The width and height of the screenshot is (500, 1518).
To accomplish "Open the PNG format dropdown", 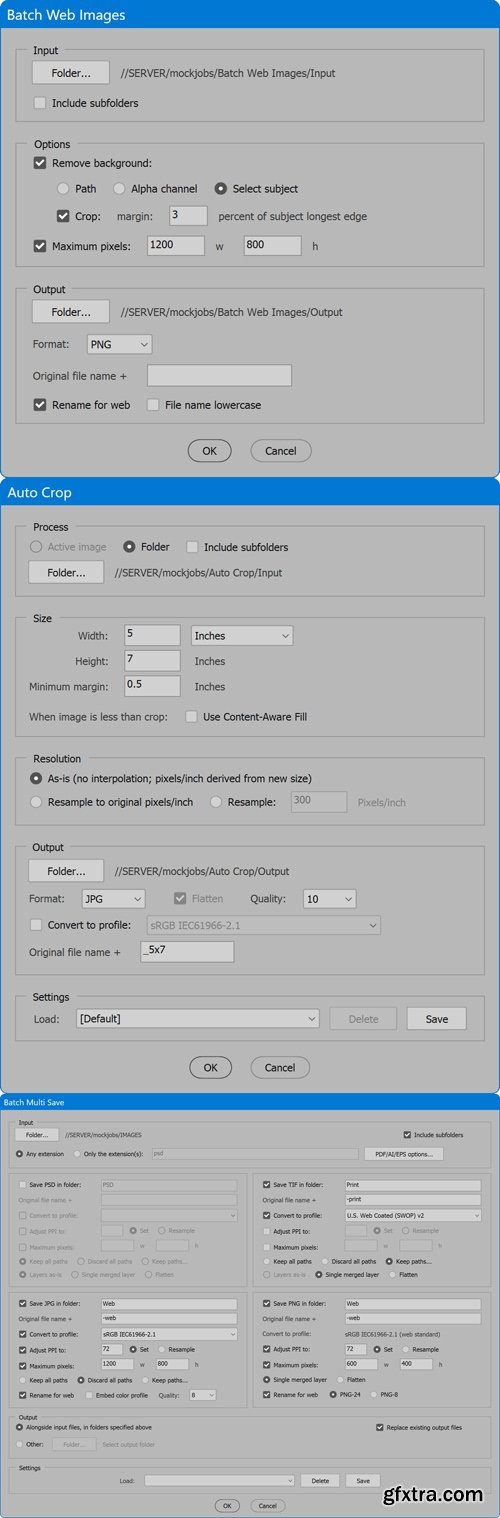I will [119, 345].
